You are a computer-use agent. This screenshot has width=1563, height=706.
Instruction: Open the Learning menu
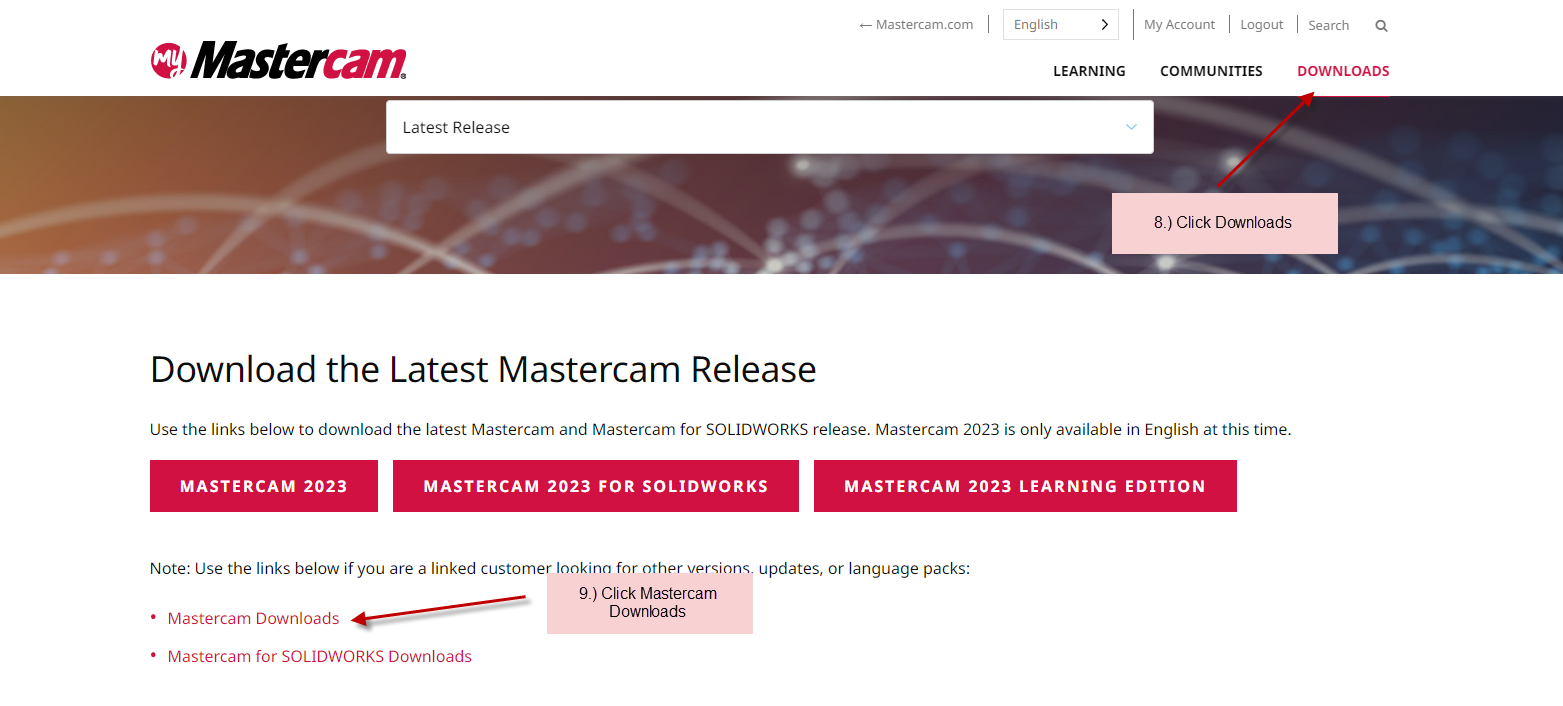click(1089, 71)
